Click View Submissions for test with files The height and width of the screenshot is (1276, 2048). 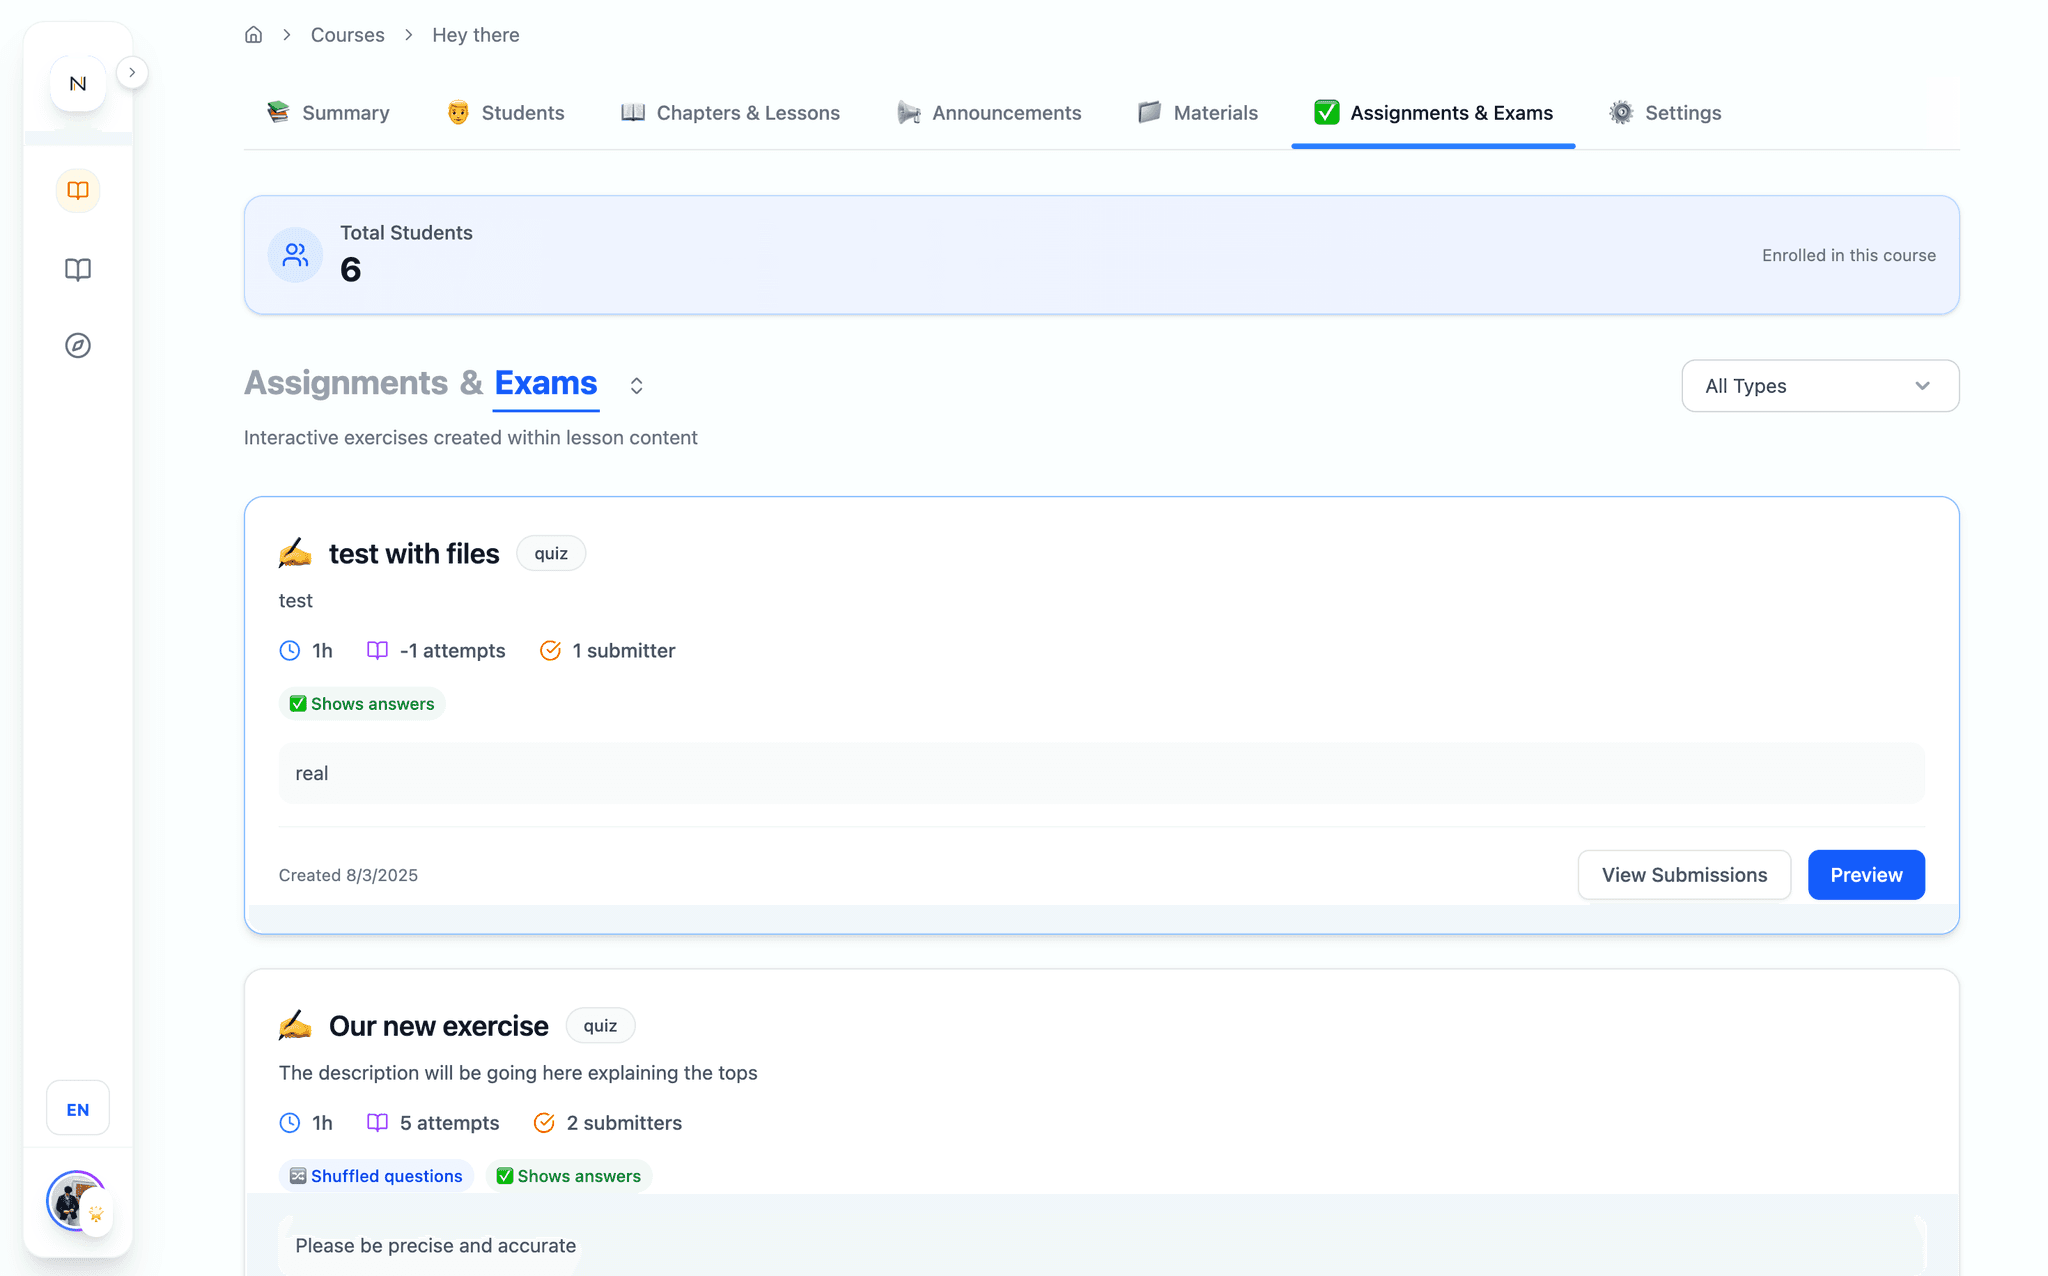pyautogui.click(x=1684, y=875)
